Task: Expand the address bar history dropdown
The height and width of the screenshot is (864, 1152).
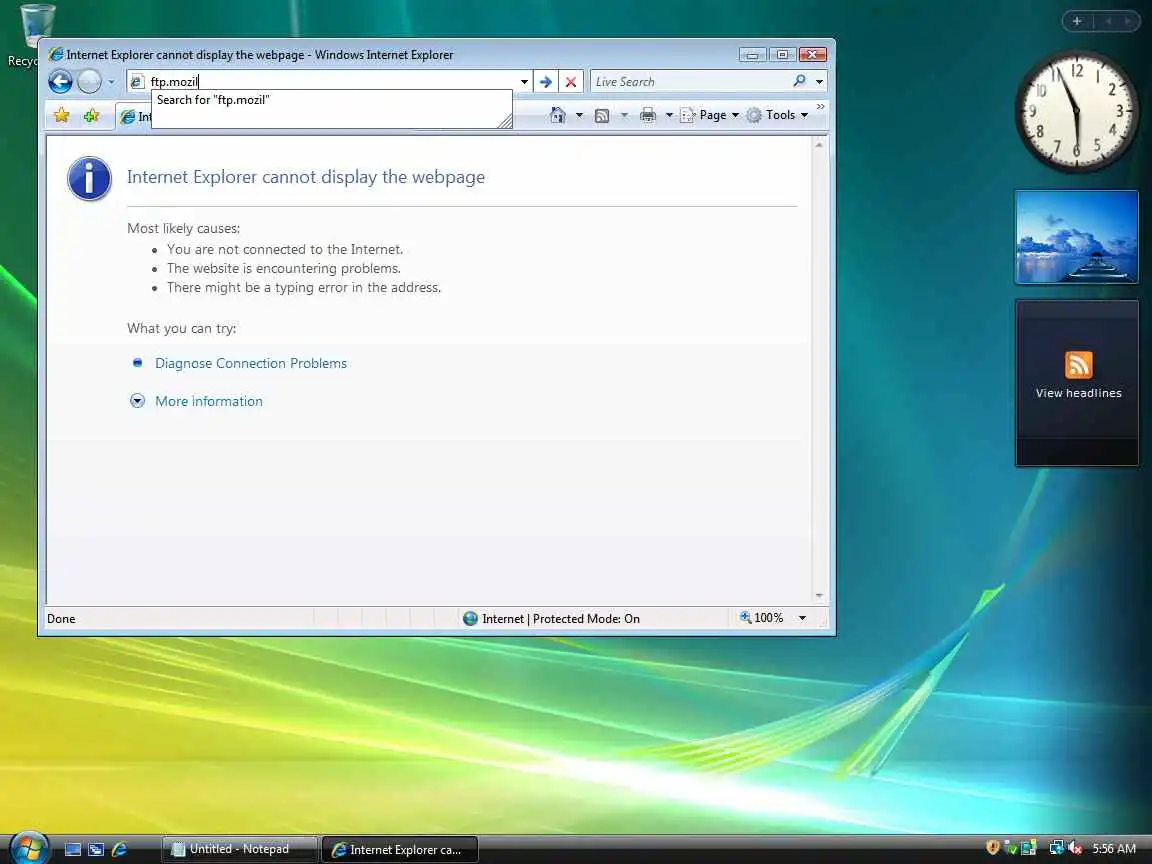Action: [x=524, y=82]
